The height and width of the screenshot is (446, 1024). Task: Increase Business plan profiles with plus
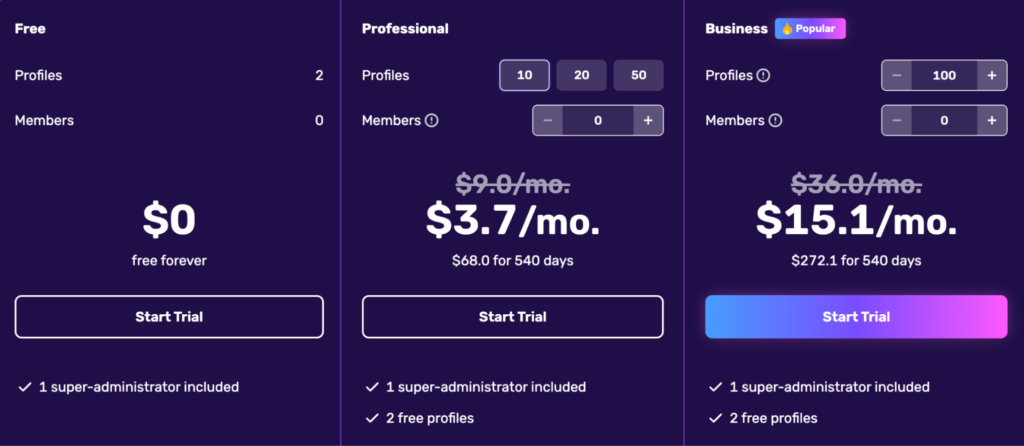pos(991,76)
